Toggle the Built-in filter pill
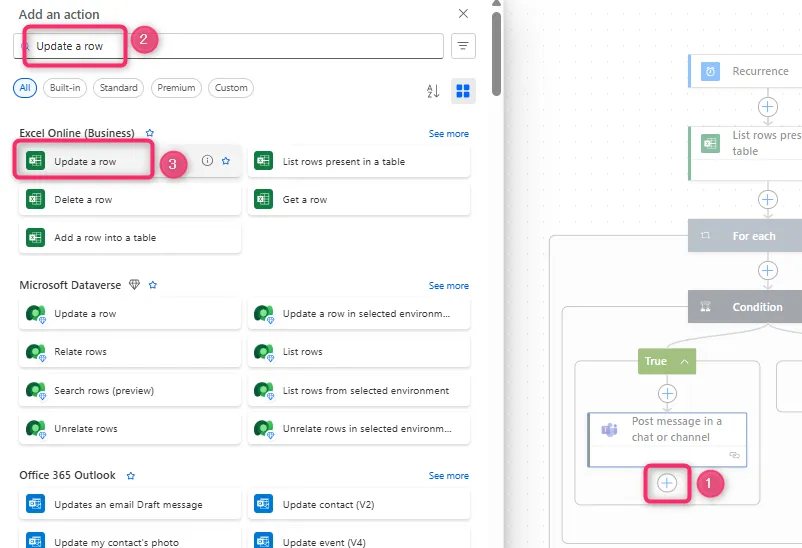The width and height of the screenshot is (802, 548). click(65, 88)
